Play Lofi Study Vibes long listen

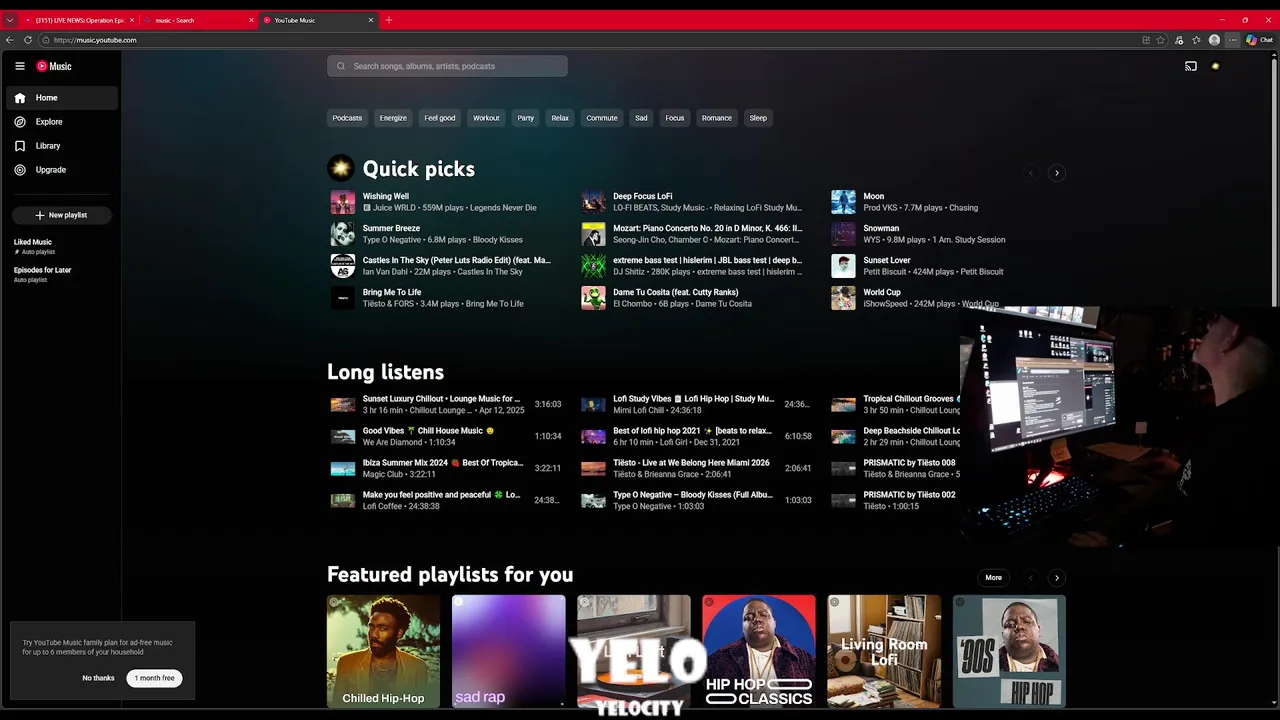tap(594, 405)
